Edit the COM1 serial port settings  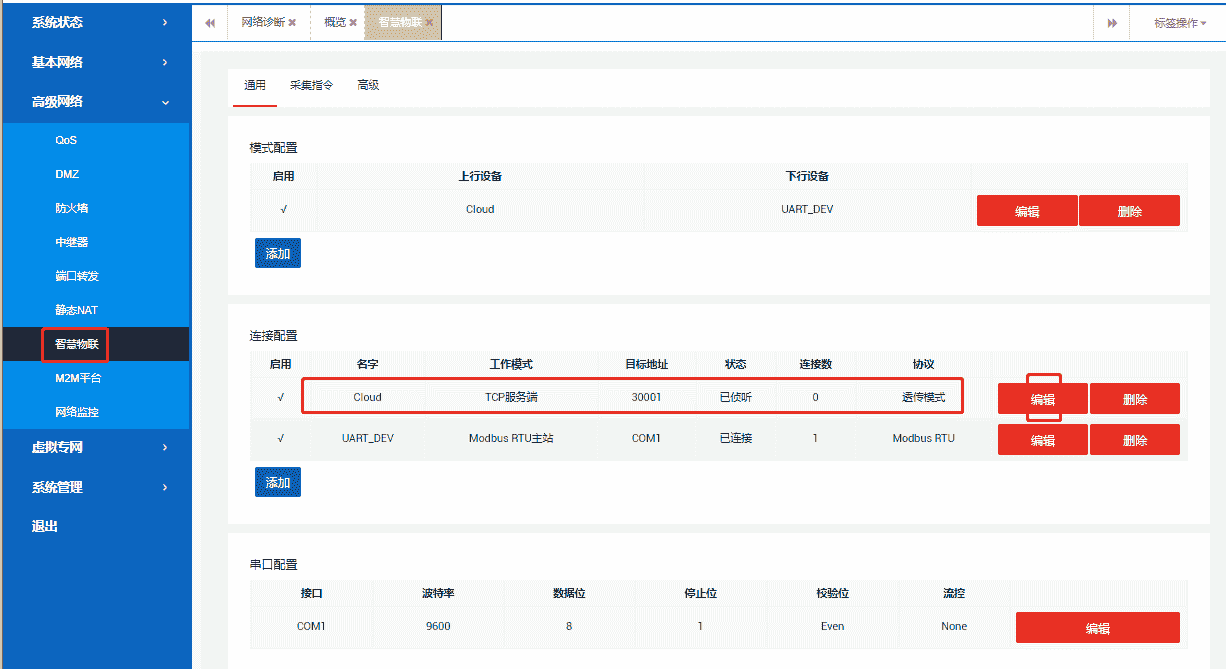(x=1097, y=628)
